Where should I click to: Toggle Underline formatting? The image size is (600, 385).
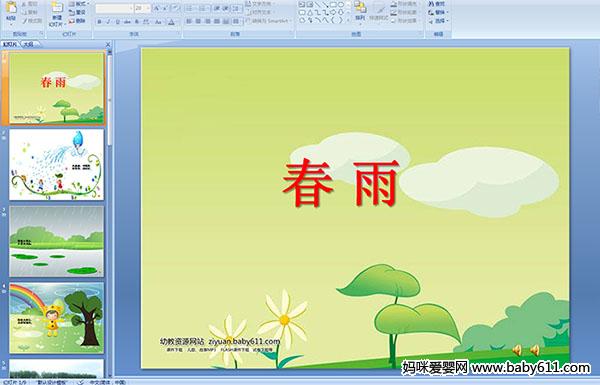[117, 22]
